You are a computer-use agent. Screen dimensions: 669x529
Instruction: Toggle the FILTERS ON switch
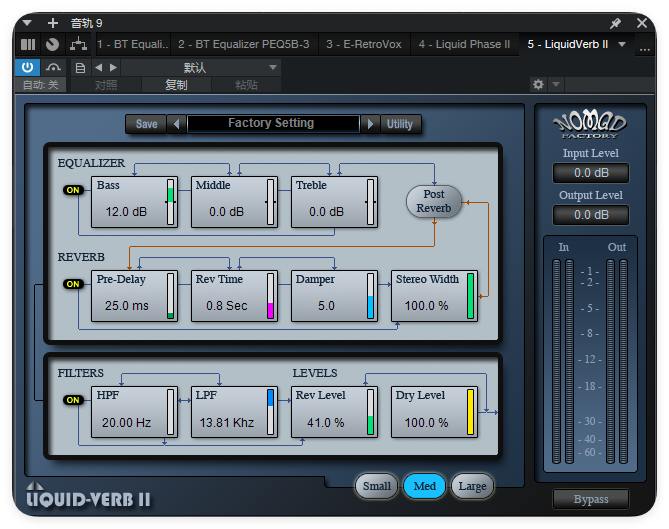[73, 400]
